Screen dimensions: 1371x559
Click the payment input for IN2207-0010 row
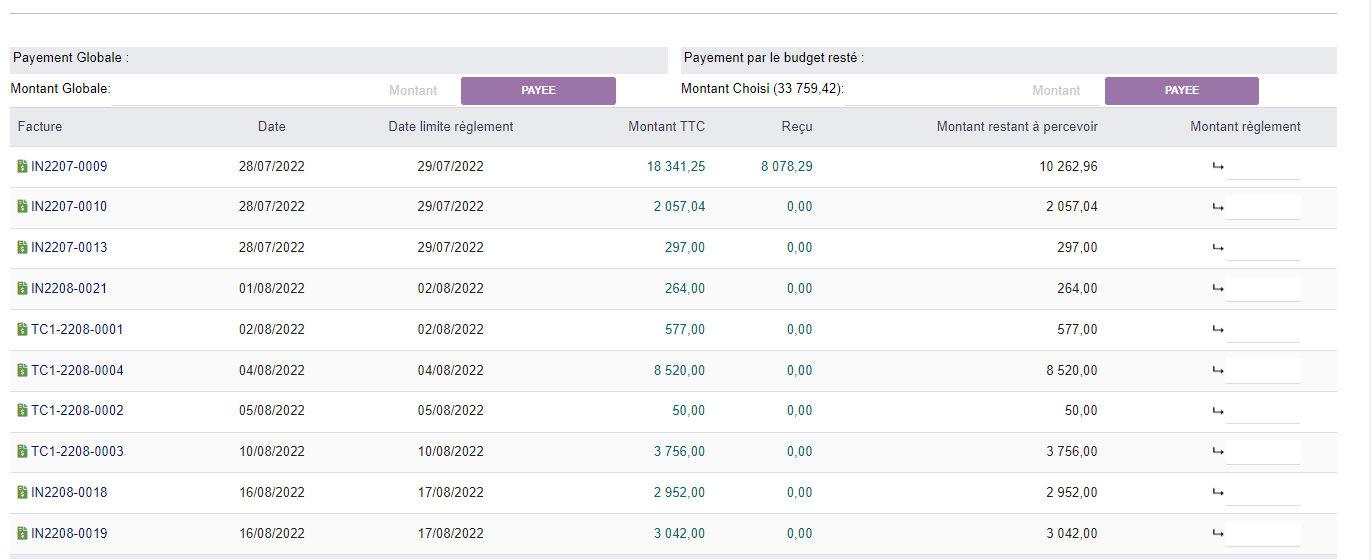[1262, 207]
